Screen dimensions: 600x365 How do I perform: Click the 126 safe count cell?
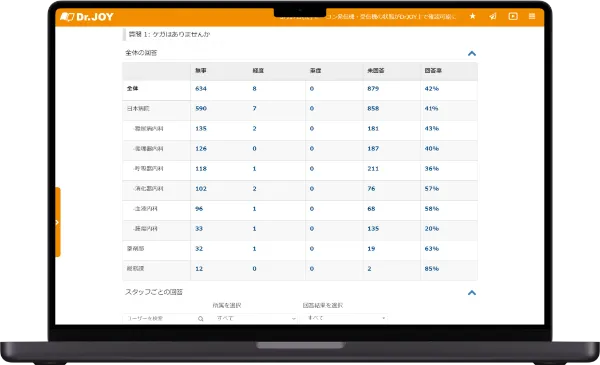(x=201, y=149)
